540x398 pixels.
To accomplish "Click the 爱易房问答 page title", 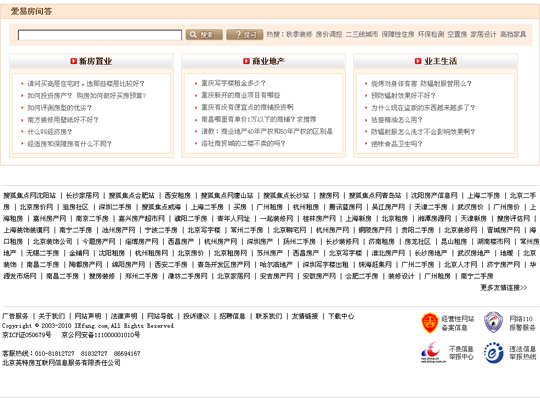I will tap(31, 11).
